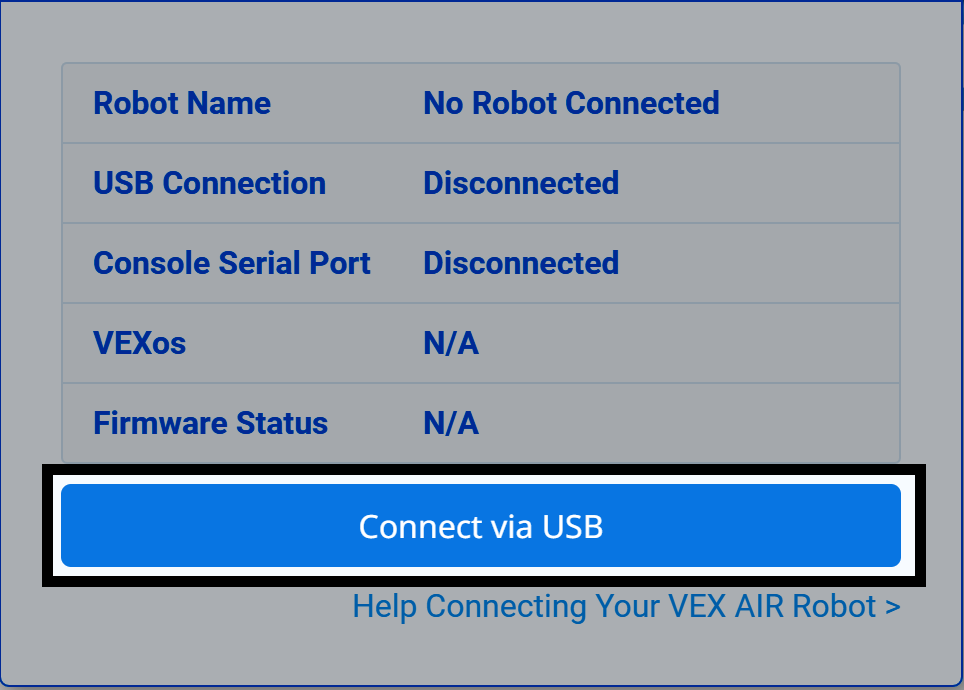Click the USB Connection label

click(x=209, y=183)
